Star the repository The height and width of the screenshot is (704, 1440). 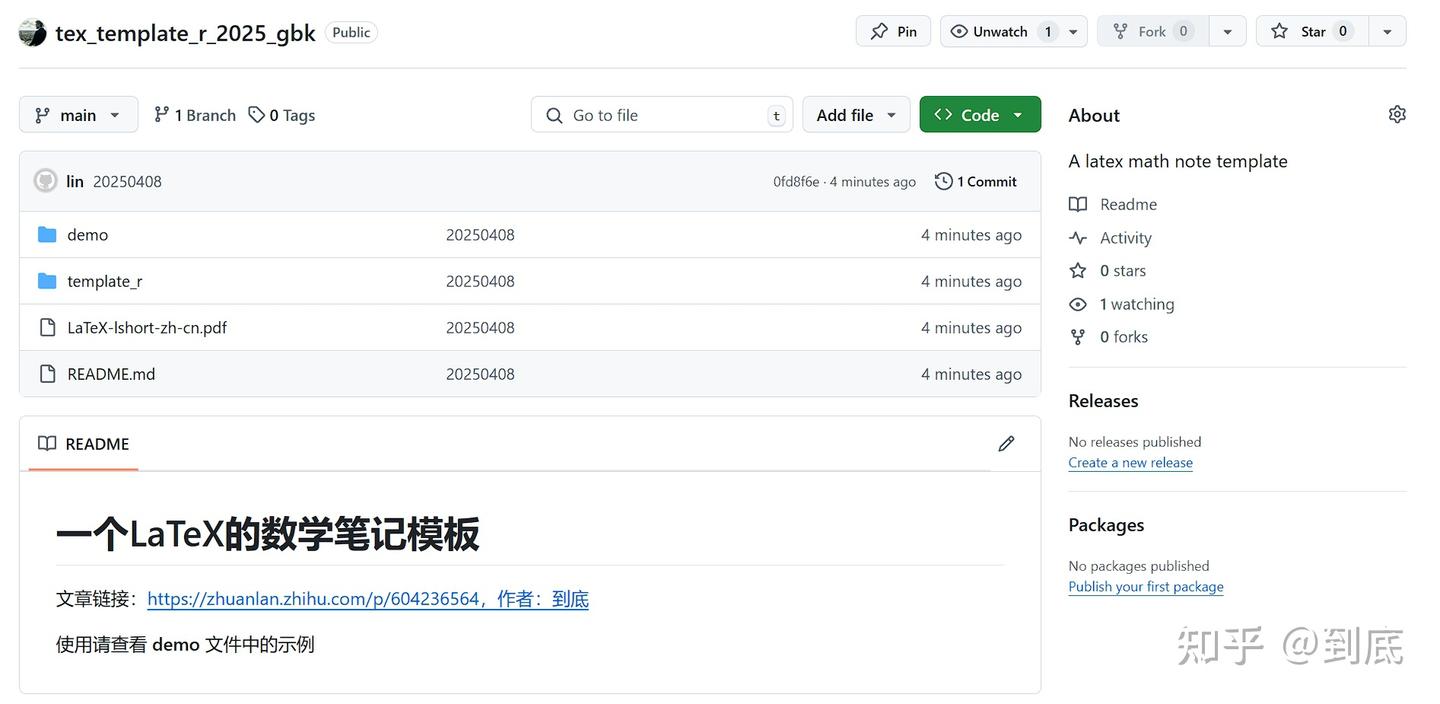(x=1311, y=30)
